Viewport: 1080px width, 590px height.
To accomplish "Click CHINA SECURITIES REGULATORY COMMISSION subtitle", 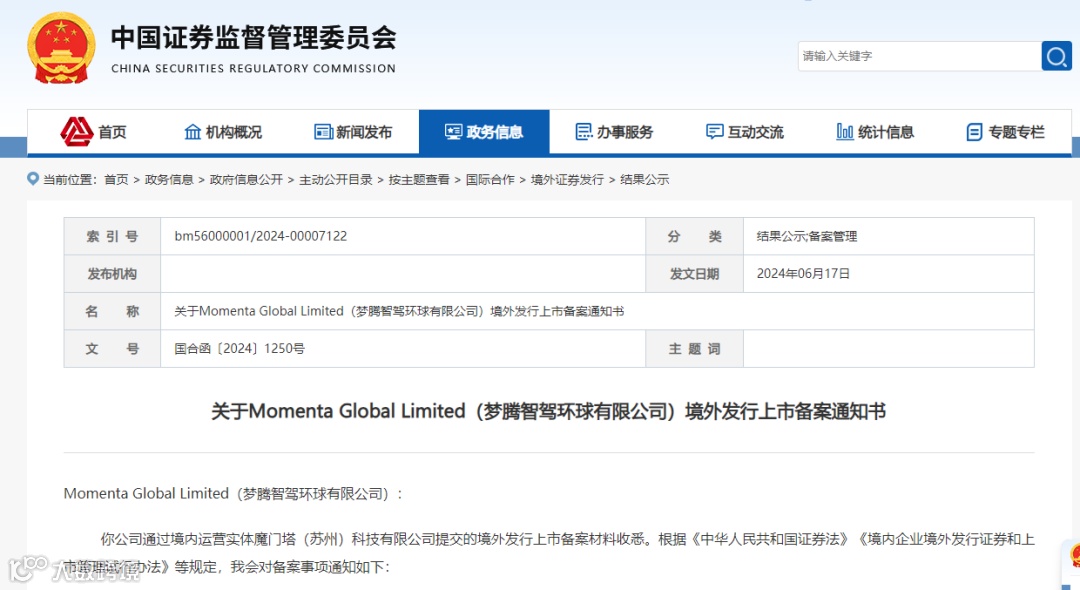I will 253,69.
